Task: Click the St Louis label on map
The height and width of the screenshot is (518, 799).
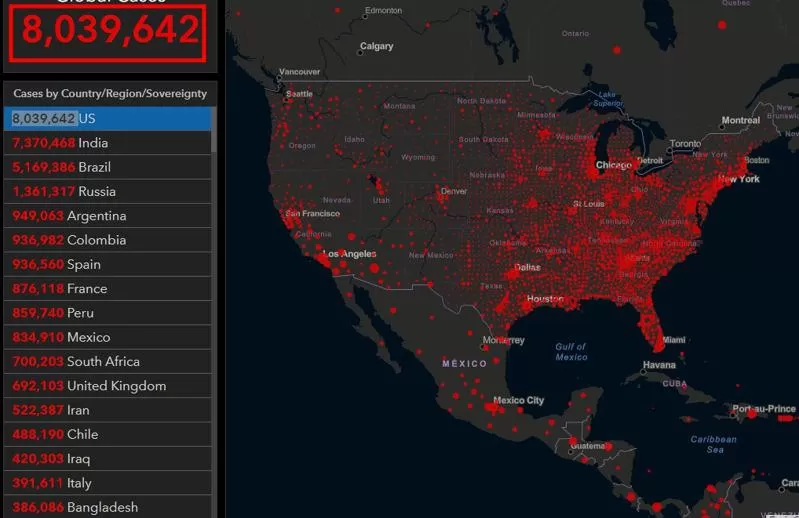Action: [x=589, y=204]
